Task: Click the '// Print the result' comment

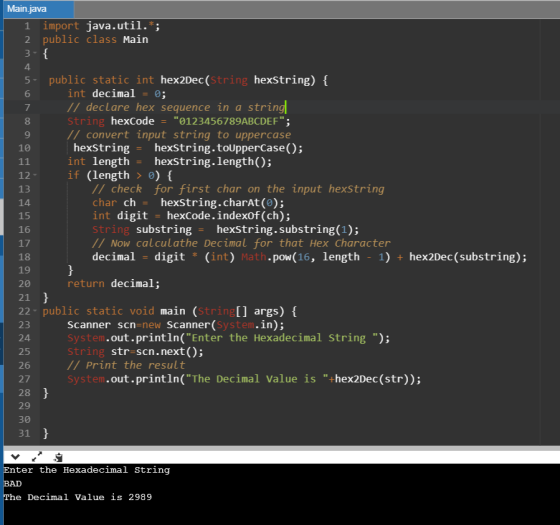Action: click(126, 365)
